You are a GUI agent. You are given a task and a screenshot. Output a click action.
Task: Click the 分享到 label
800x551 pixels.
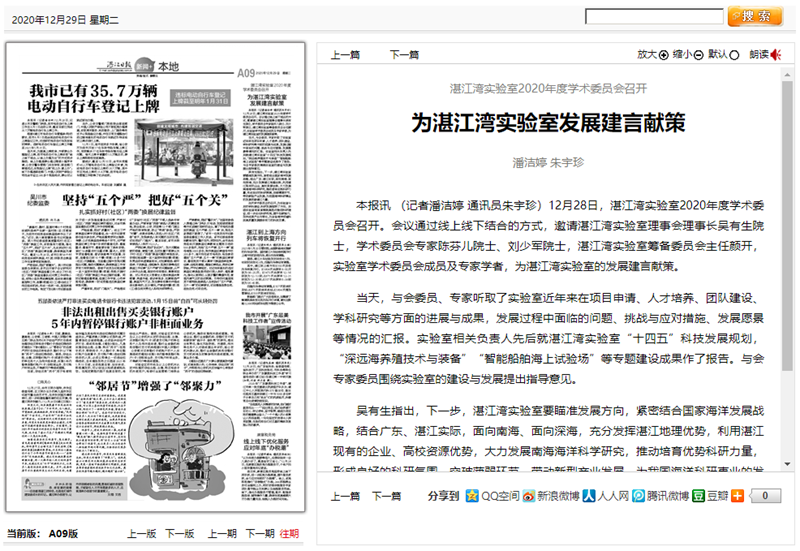444,496
